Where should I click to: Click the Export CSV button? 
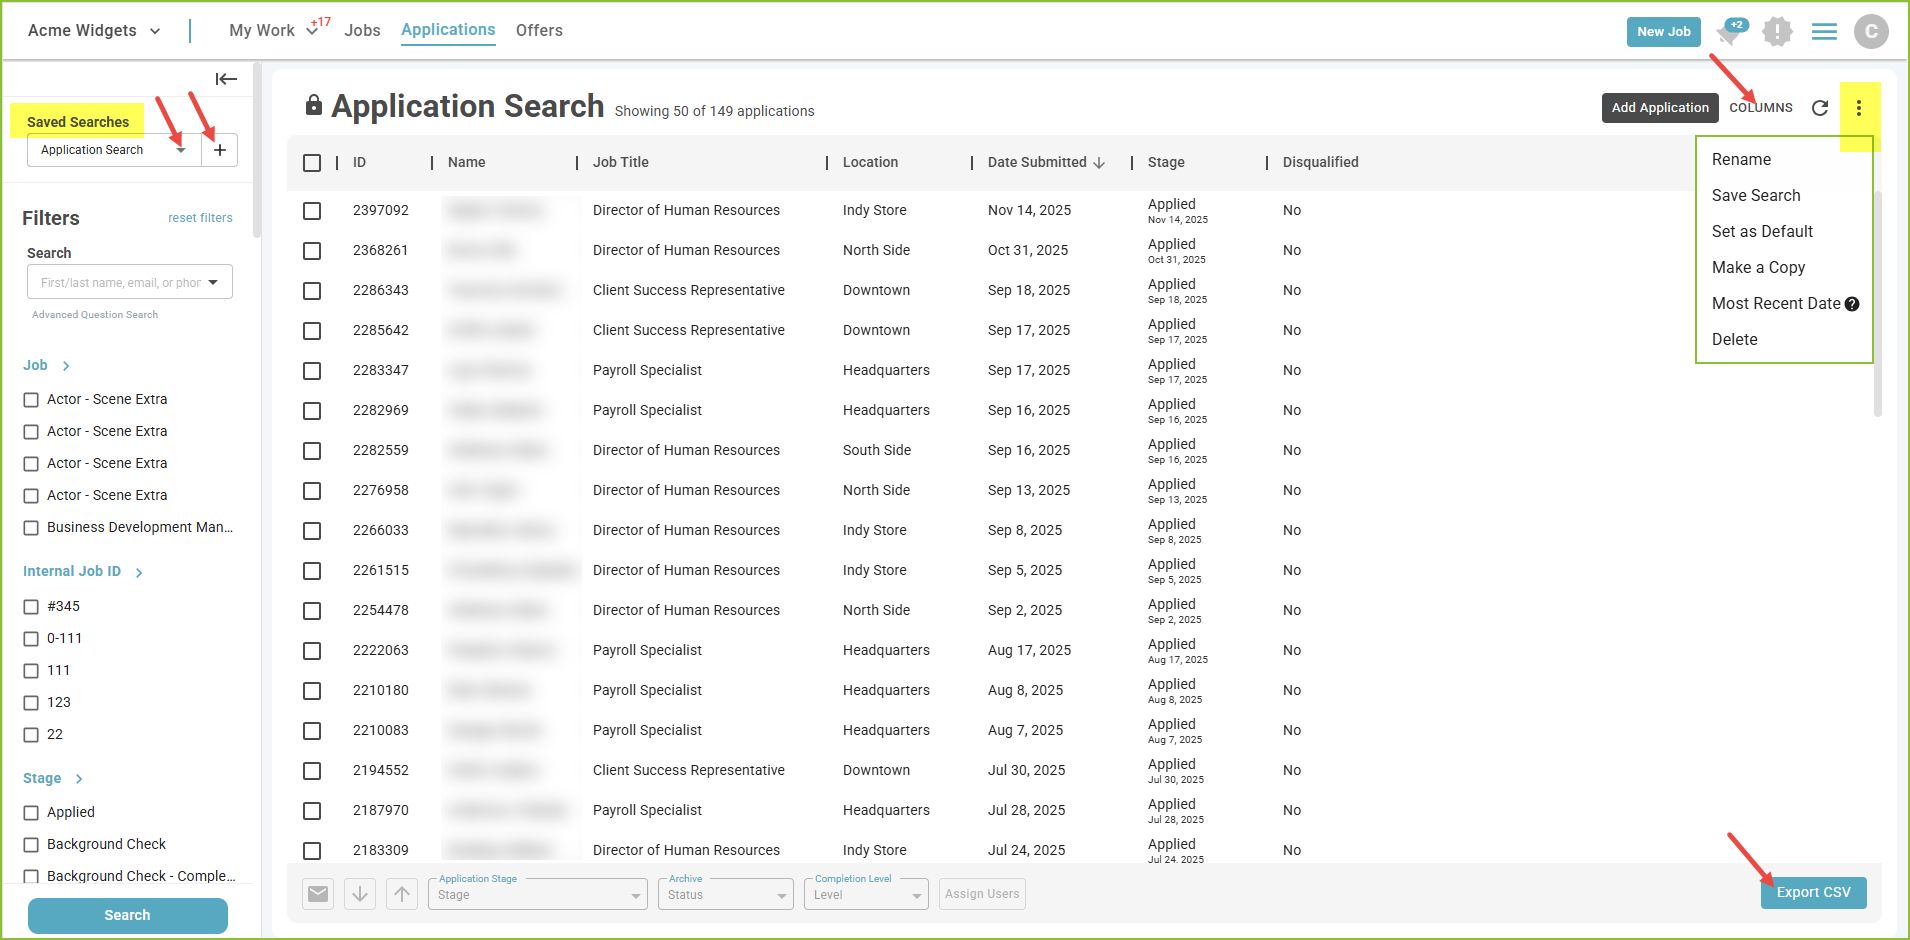pyautogui.click(x=1813, y=892)
